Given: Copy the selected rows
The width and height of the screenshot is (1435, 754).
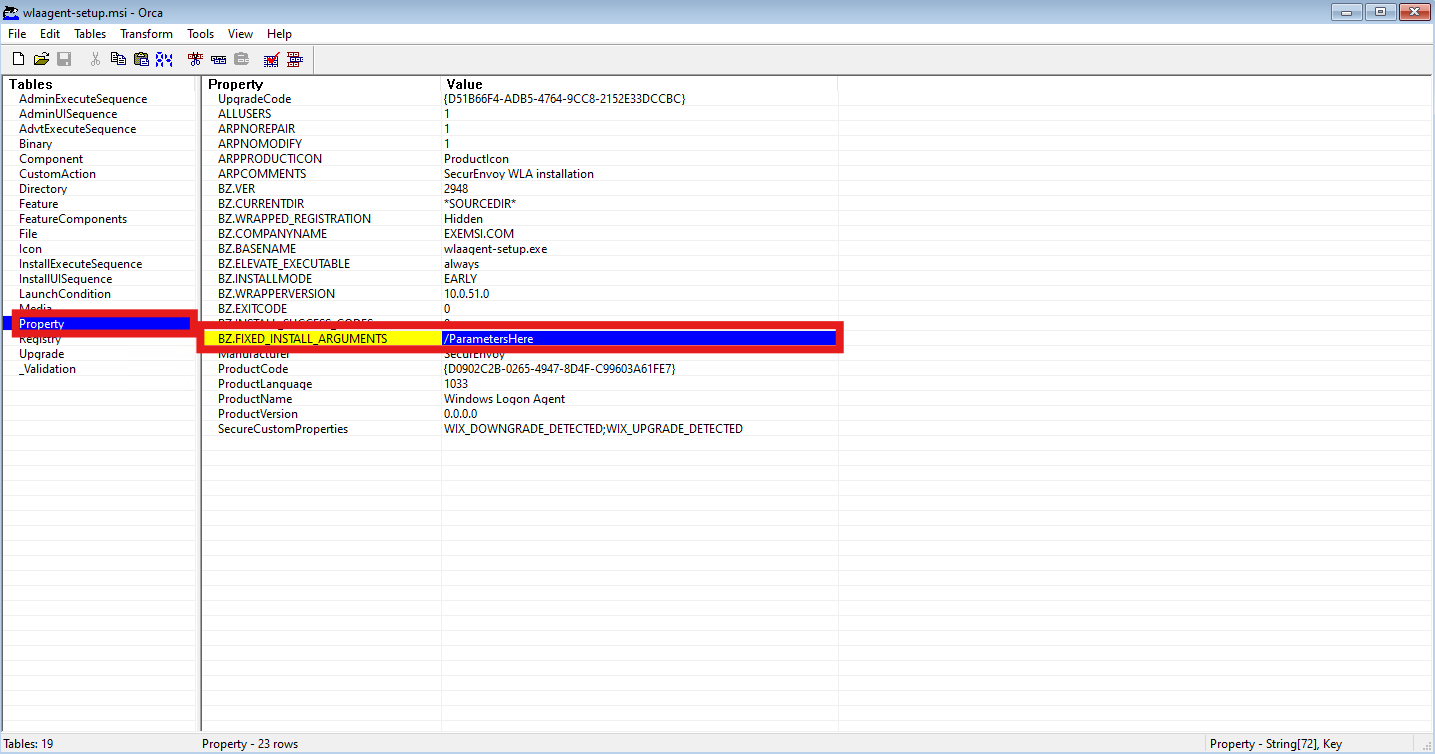Looking at the screenshot, I should click(217, 58).
